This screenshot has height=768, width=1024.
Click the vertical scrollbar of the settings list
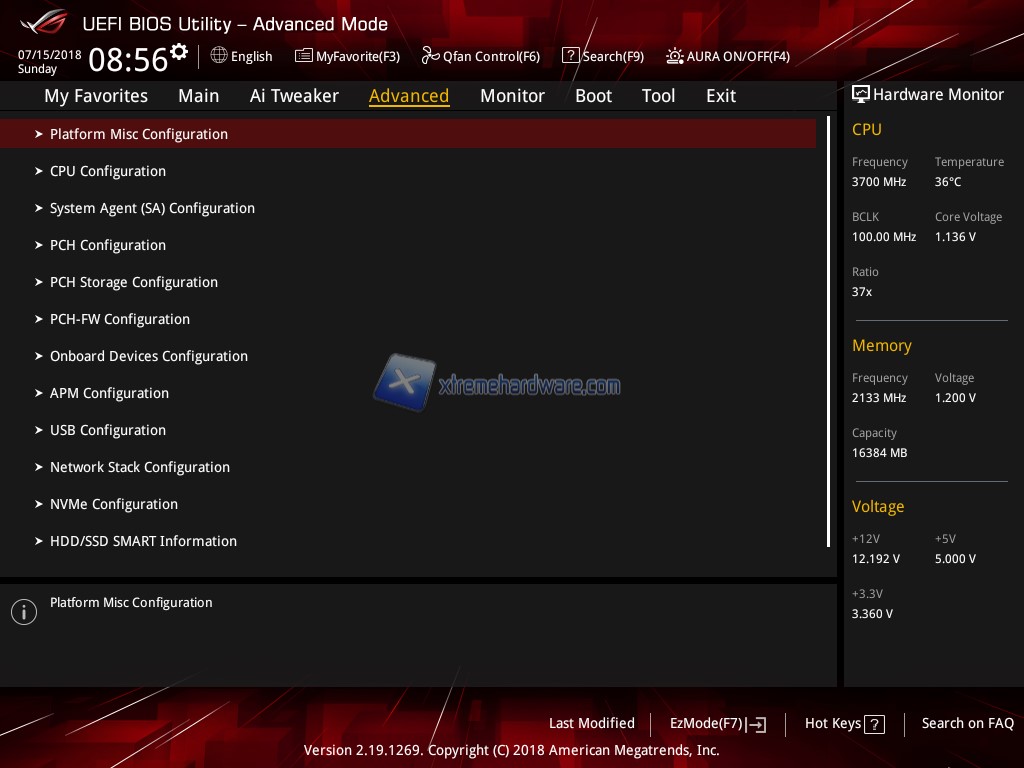[x=828, y=330]
